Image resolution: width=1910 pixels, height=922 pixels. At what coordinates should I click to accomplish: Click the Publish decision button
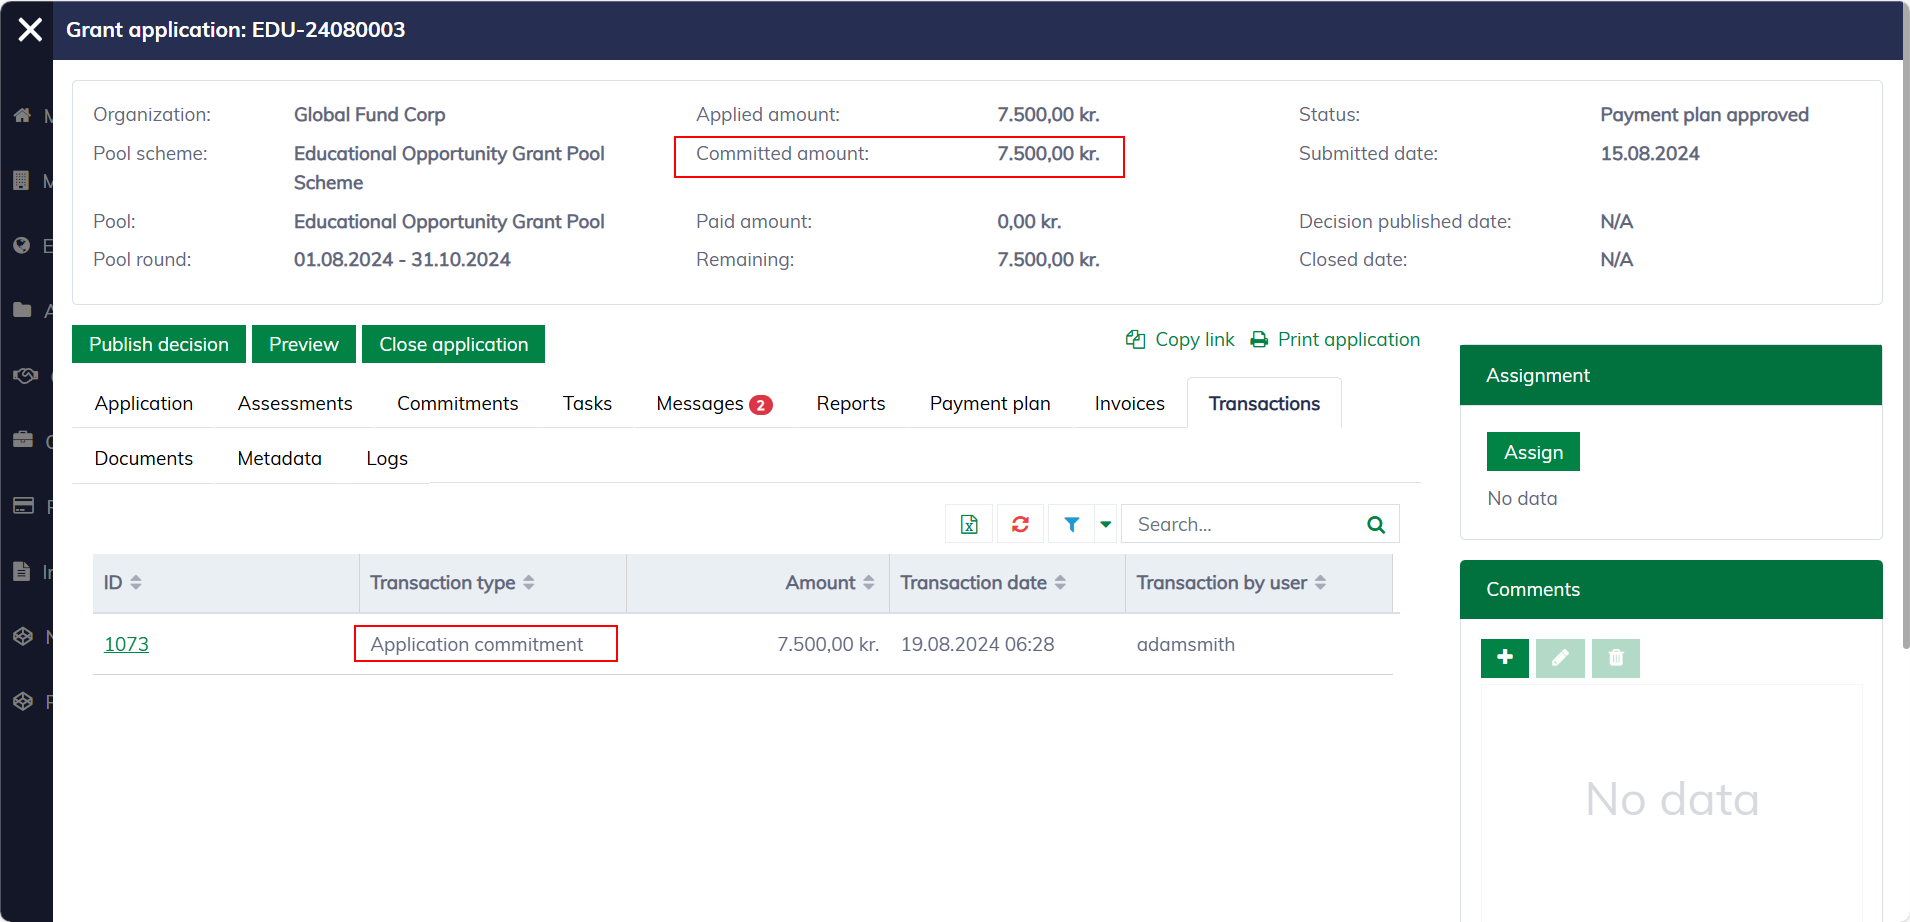coord(158,344)
